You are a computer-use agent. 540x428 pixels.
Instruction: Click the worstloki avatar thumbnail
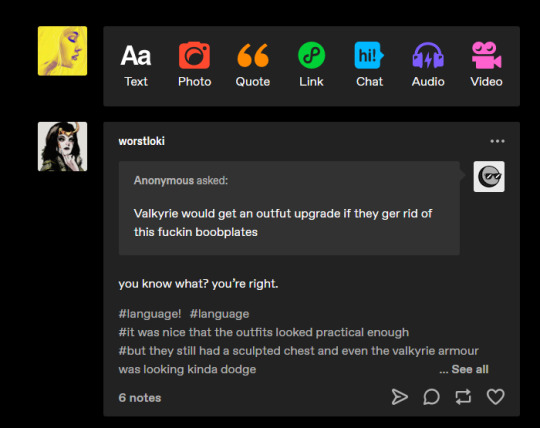[x=62, y=146]
